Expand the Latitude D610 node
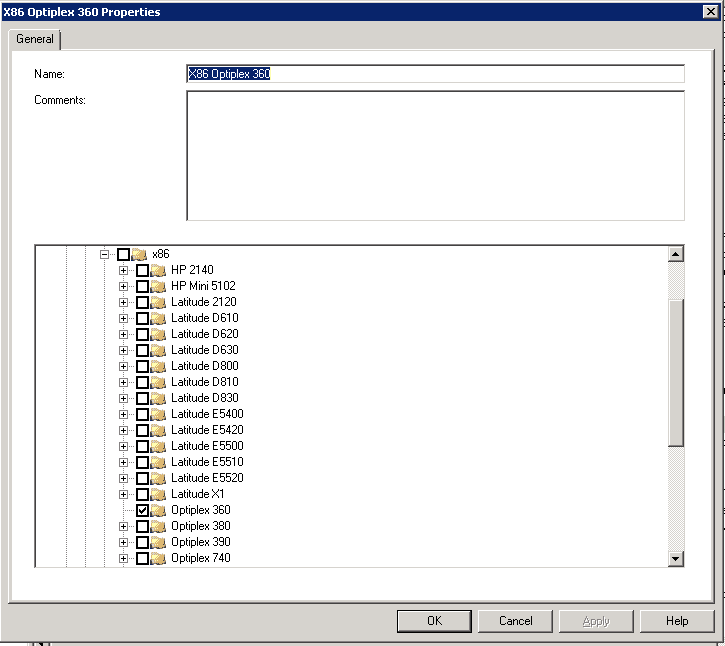 coord(123,318)
